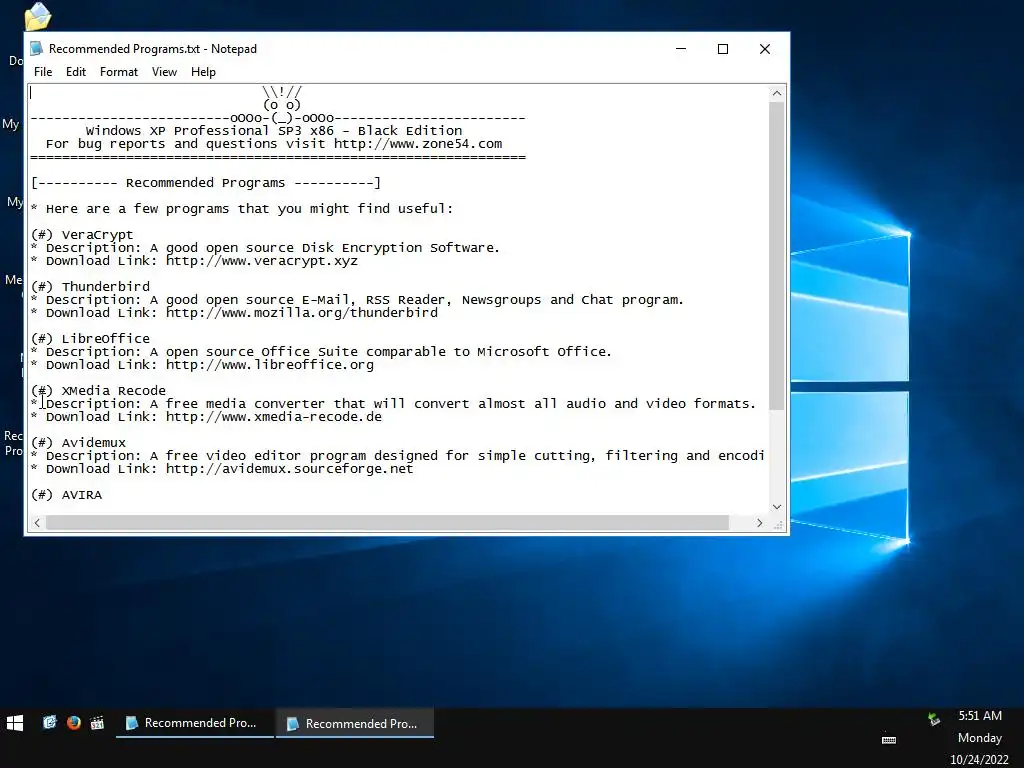The image size is (1024, 768).
Task: Click the Windows XP Professional SP3 title line
Action: click(x=274, y=131)
